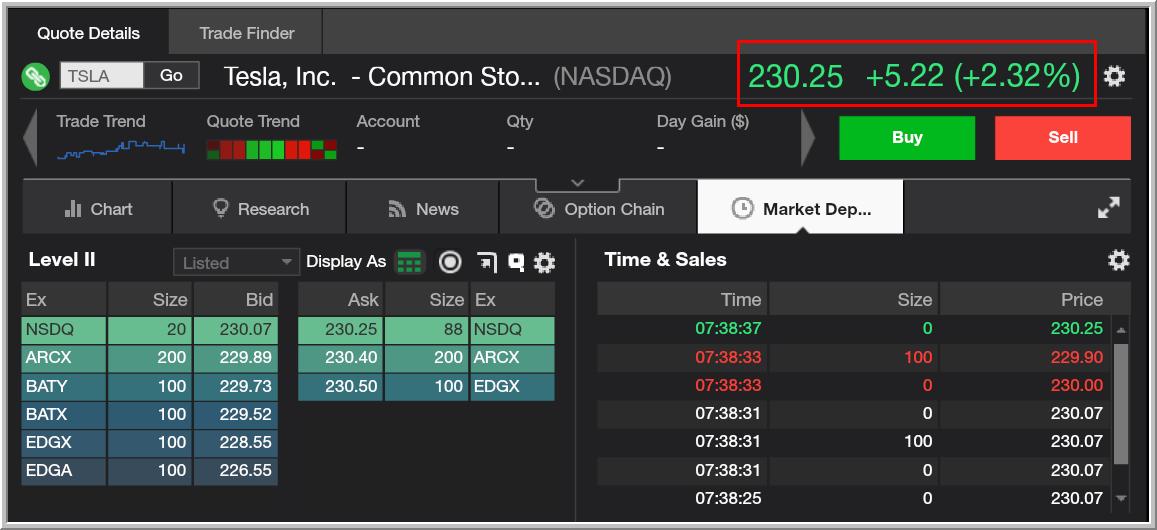The image size is (1157, 530).
Task: Open the Chart tab
Action: tap(97, 209)
